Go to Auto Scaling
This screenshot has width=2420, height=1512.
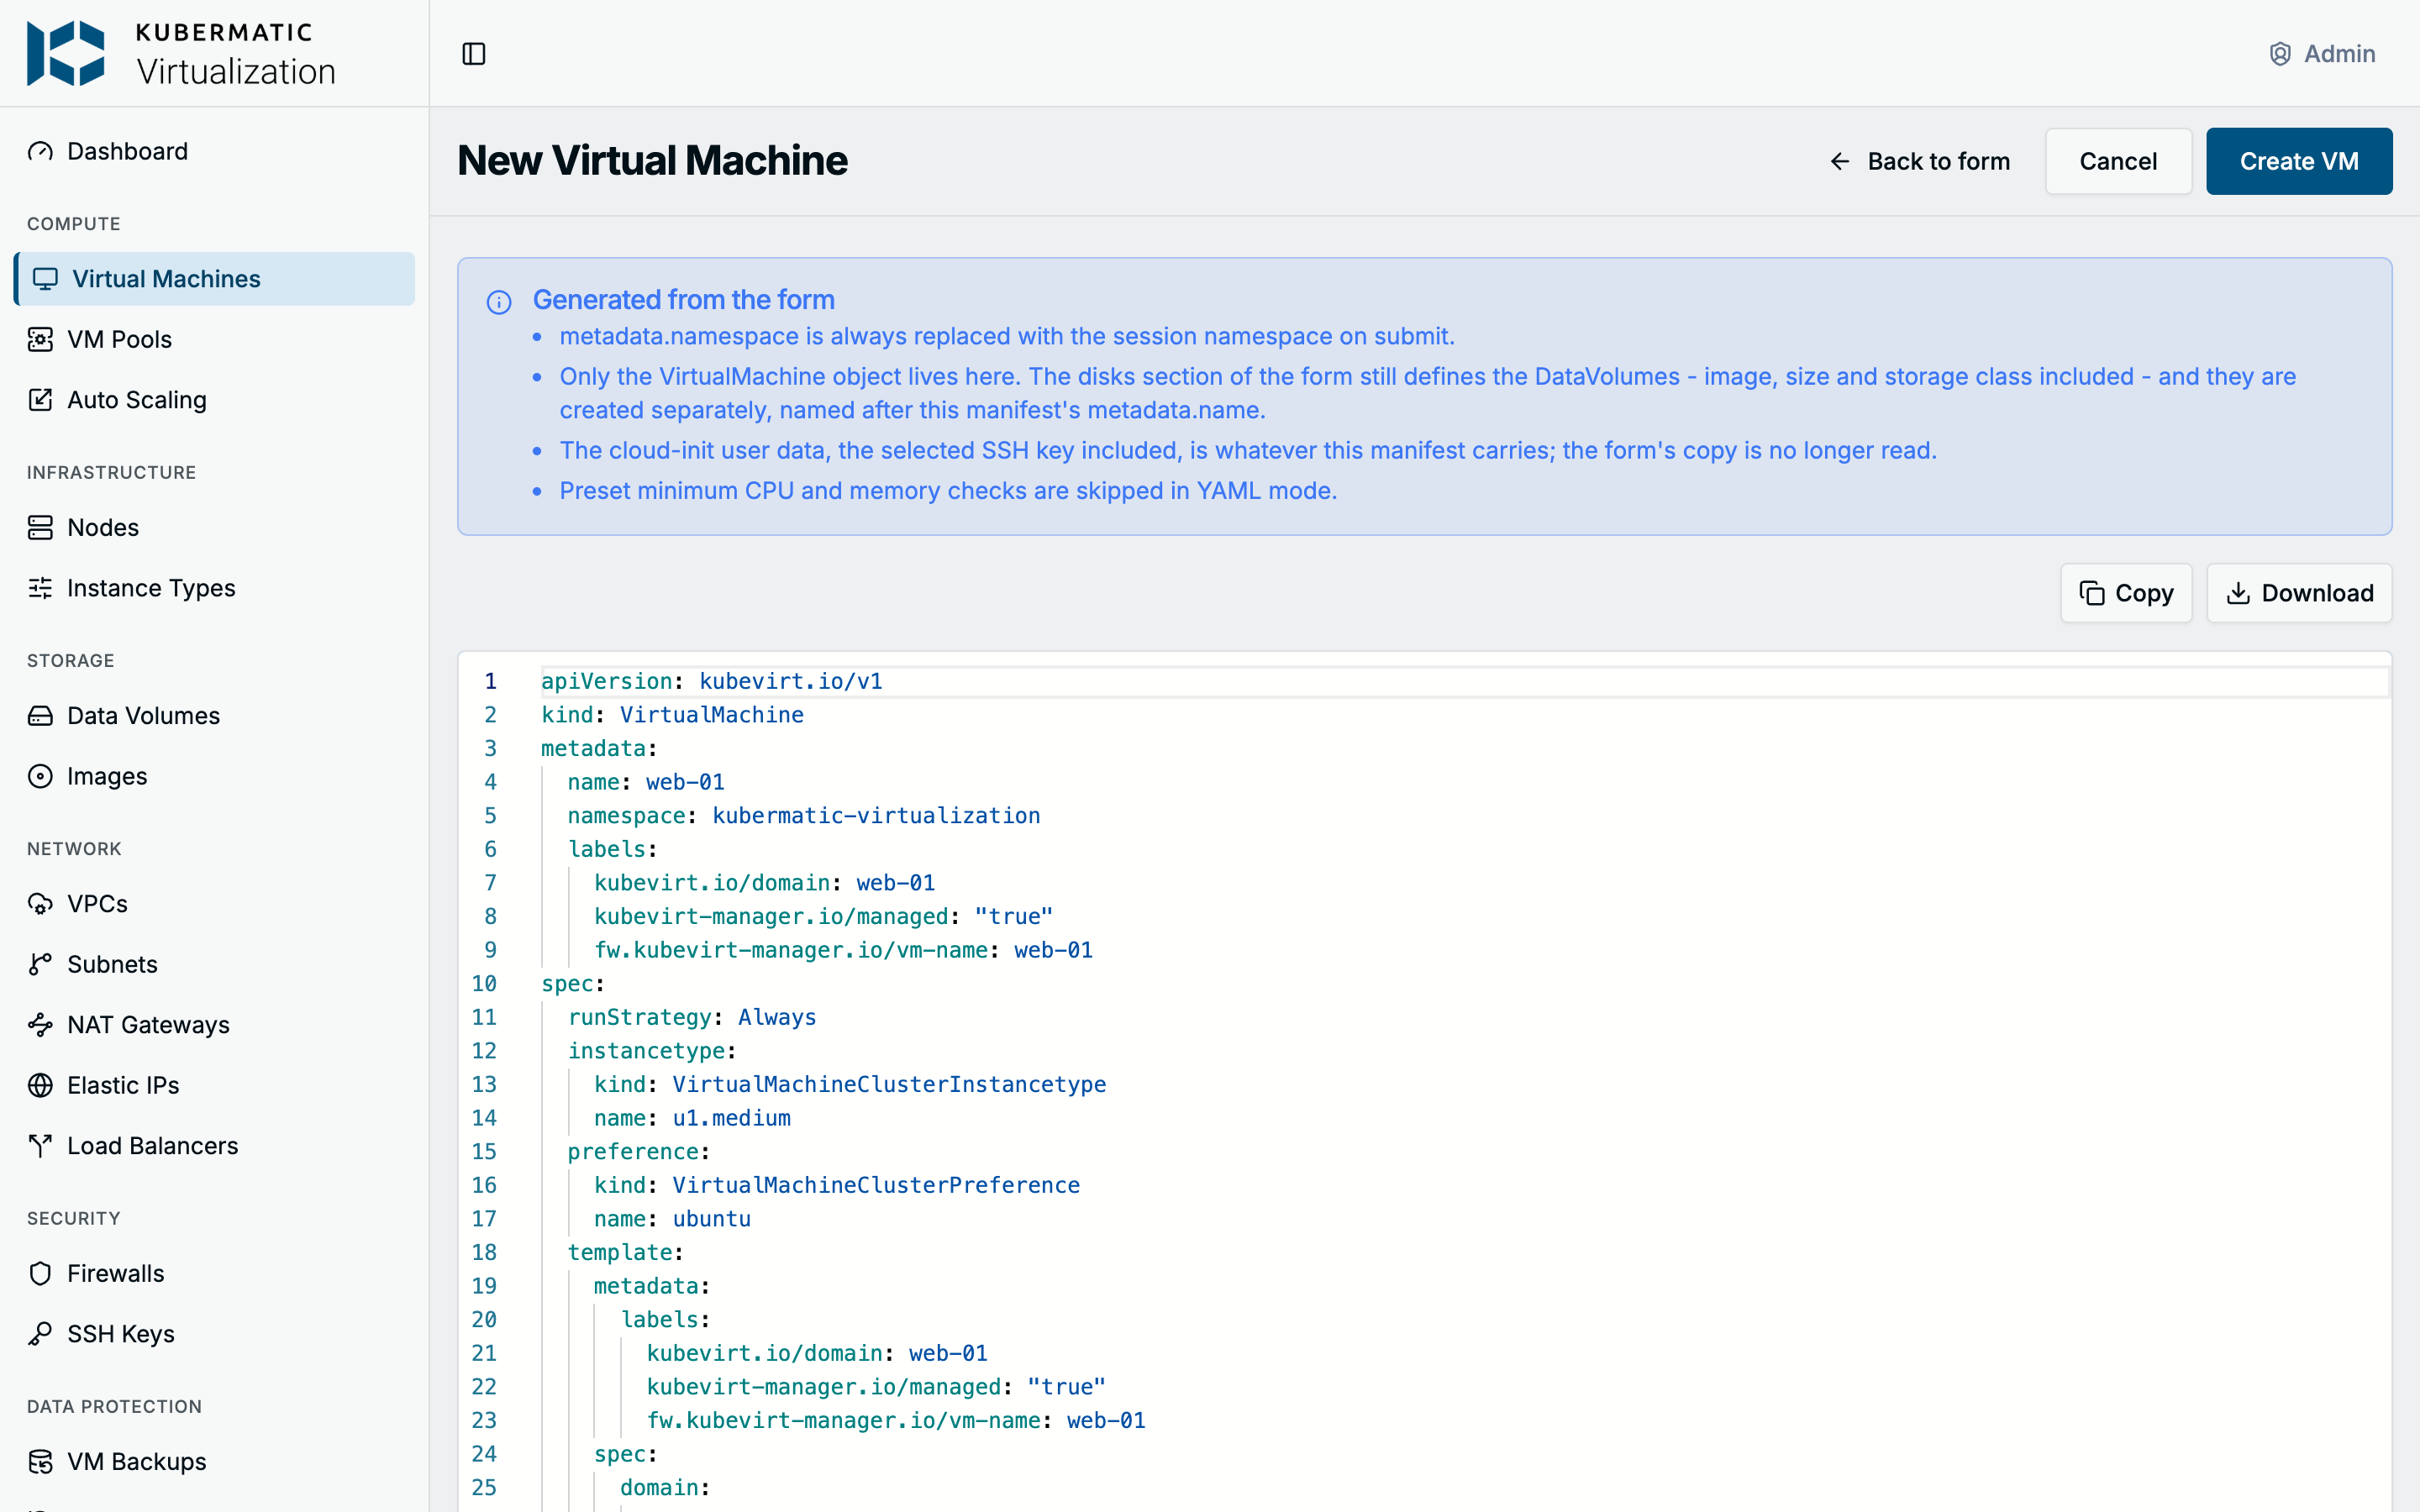tap(213, 400)
